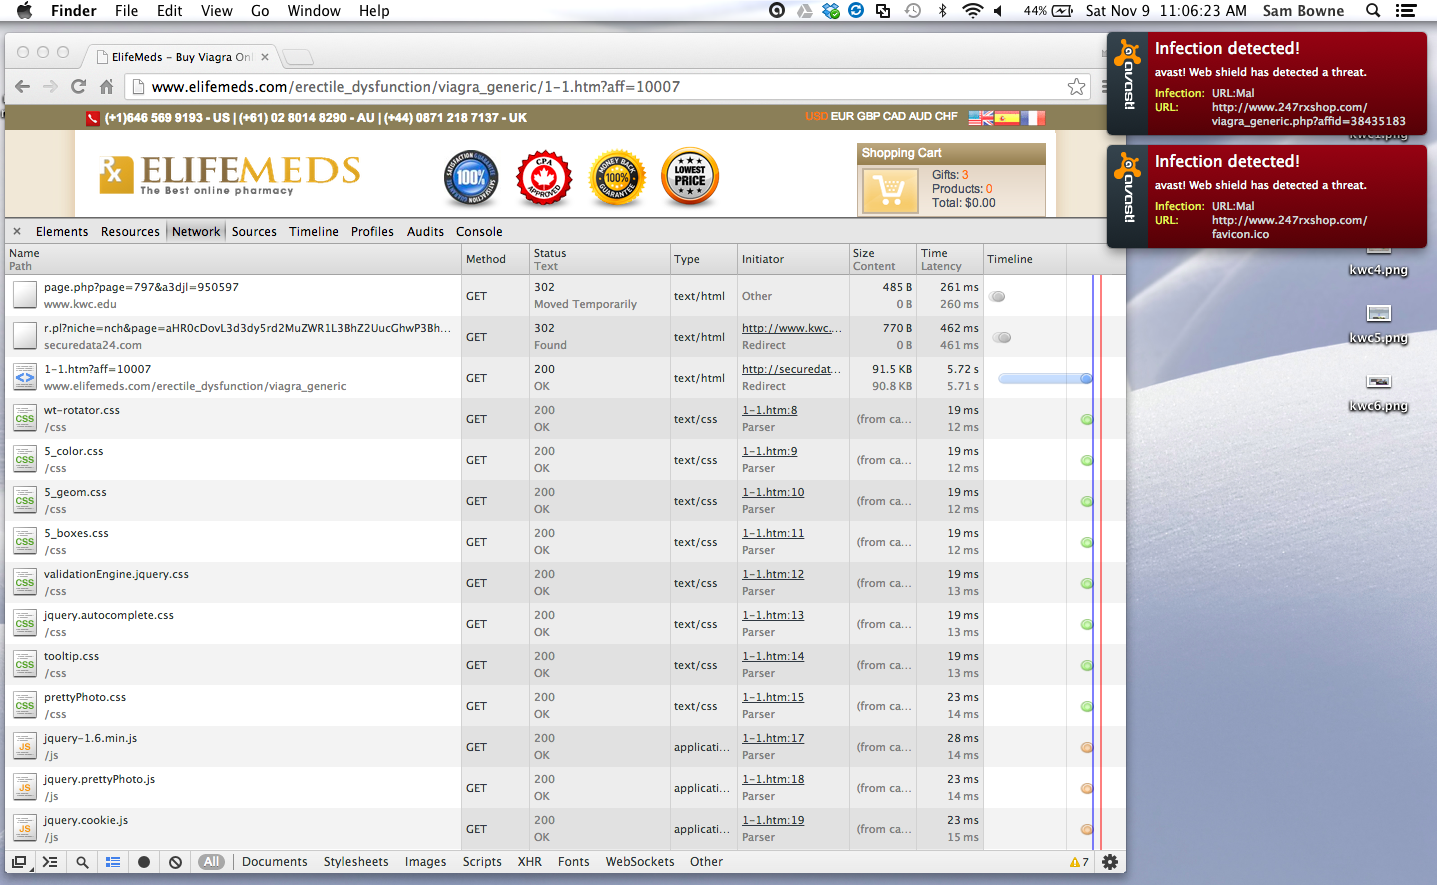Select the All network filter
1437x885 pixels.
(211, 862)
